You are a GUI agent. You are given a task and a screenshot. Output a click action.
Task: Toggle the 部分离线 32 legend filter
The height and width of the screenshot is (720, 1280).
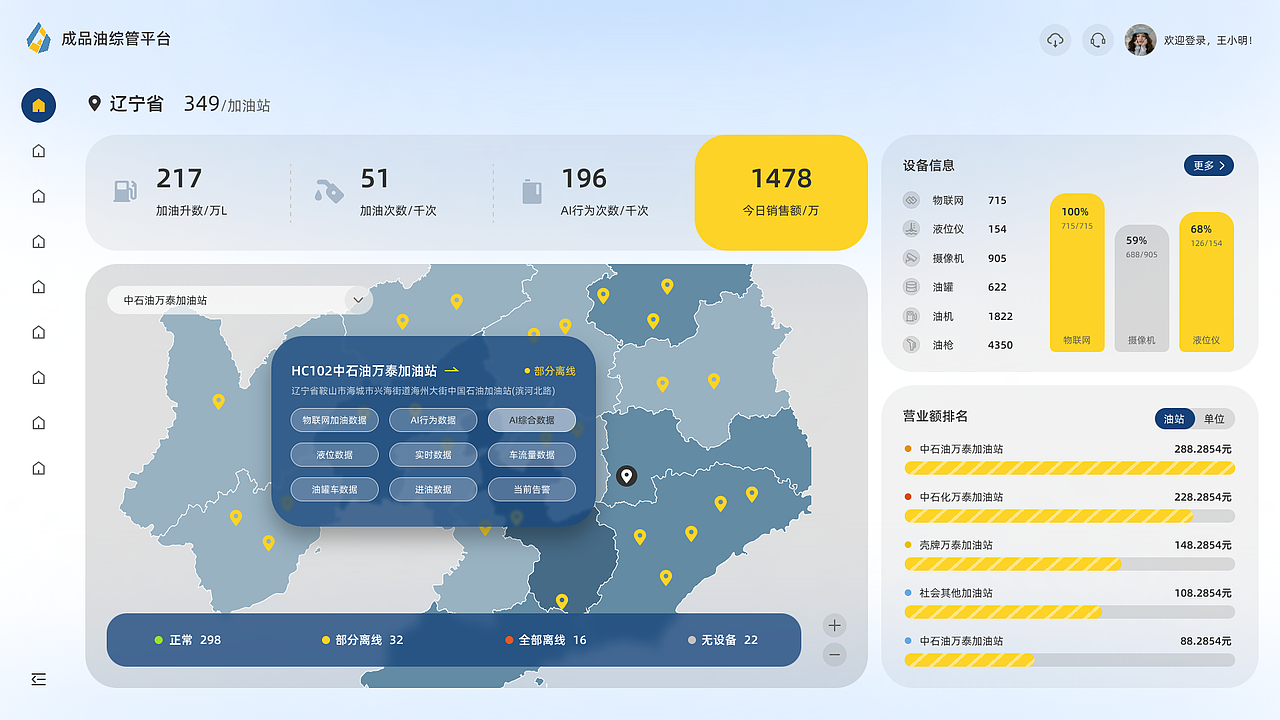pyautogui.click(x=362, y=640)
